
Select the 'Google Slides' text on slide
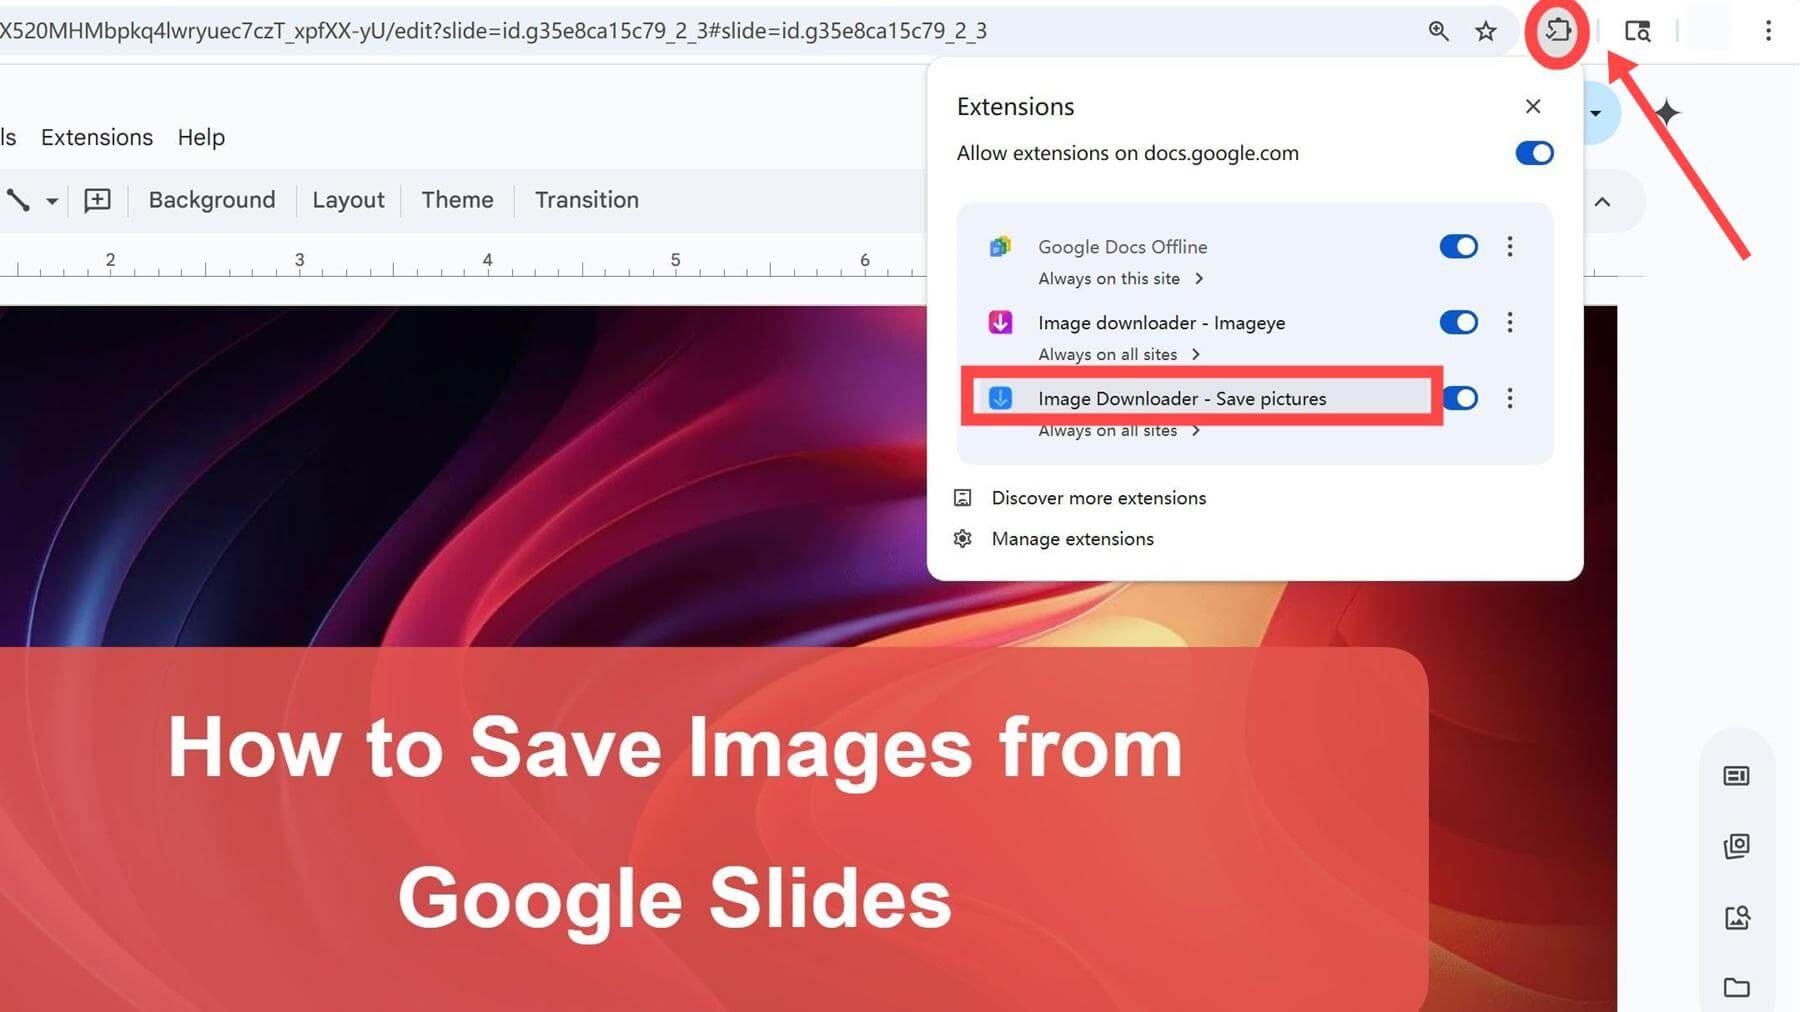[675, 898]
